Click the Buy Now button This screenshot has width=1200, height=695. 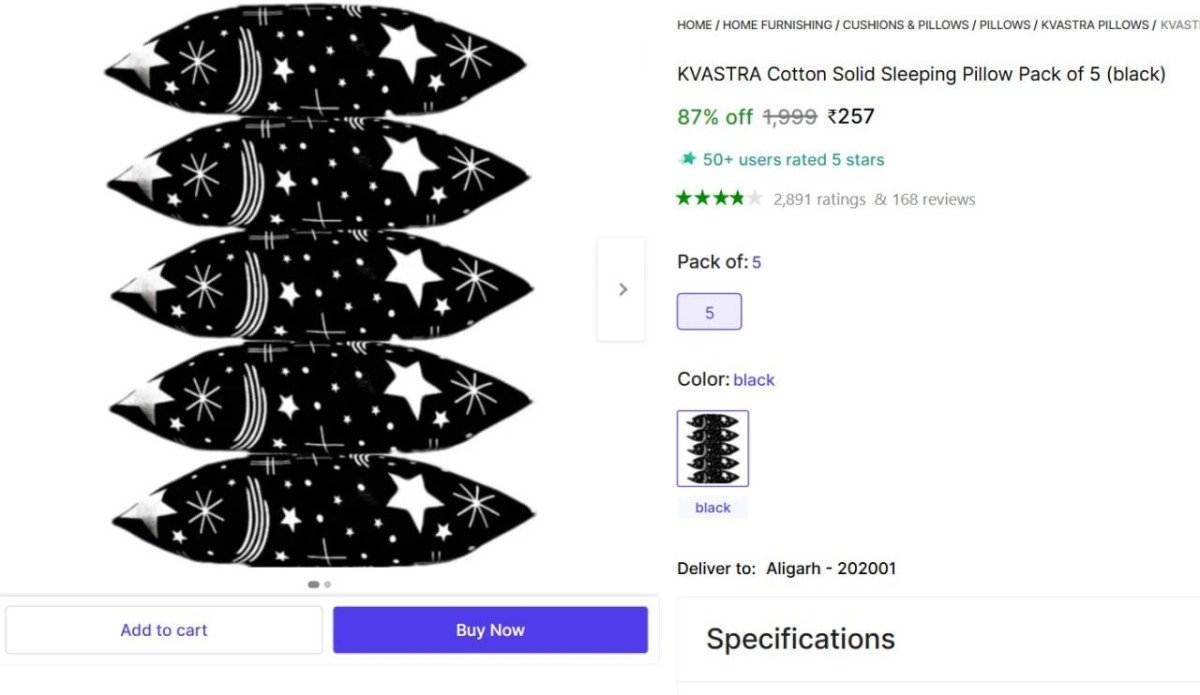tap(489, 629)
